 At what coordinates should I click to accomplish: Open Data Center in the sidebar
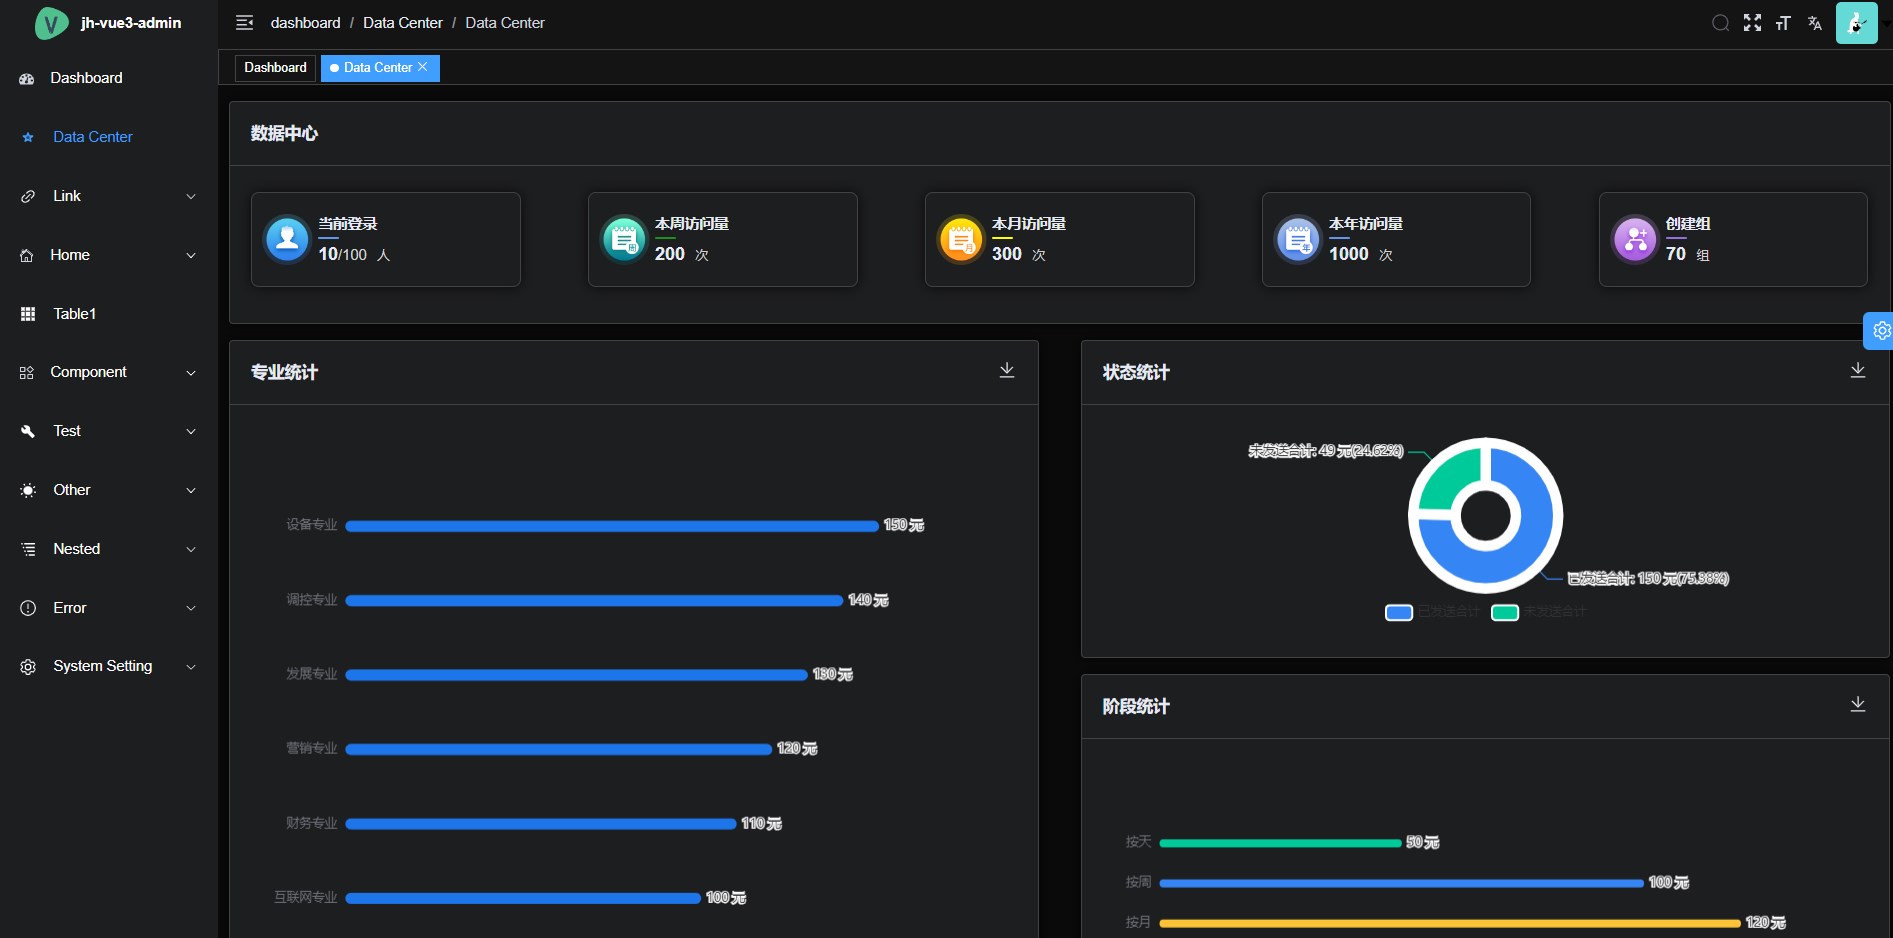tap(109, 137)
